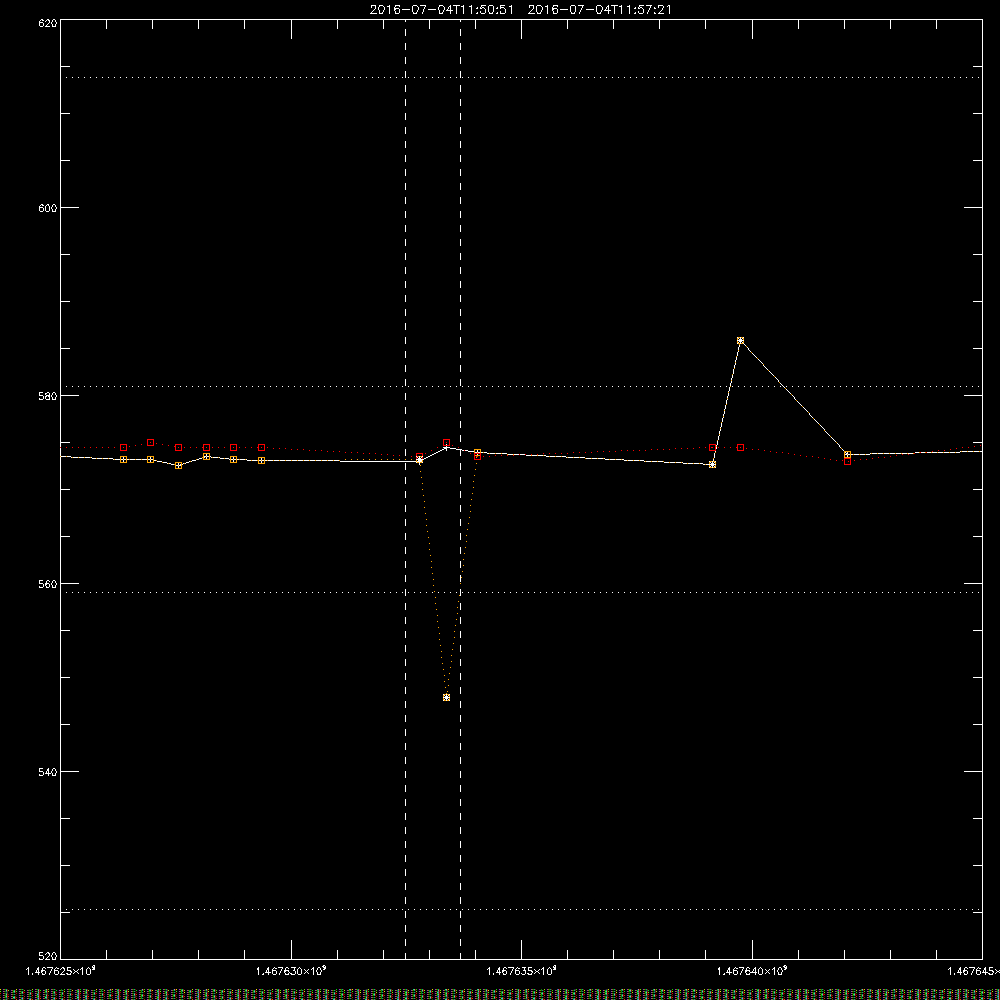Select the 560 y-axis label
Viewport: 1000px width, 1000px height.
click(48, 584)
